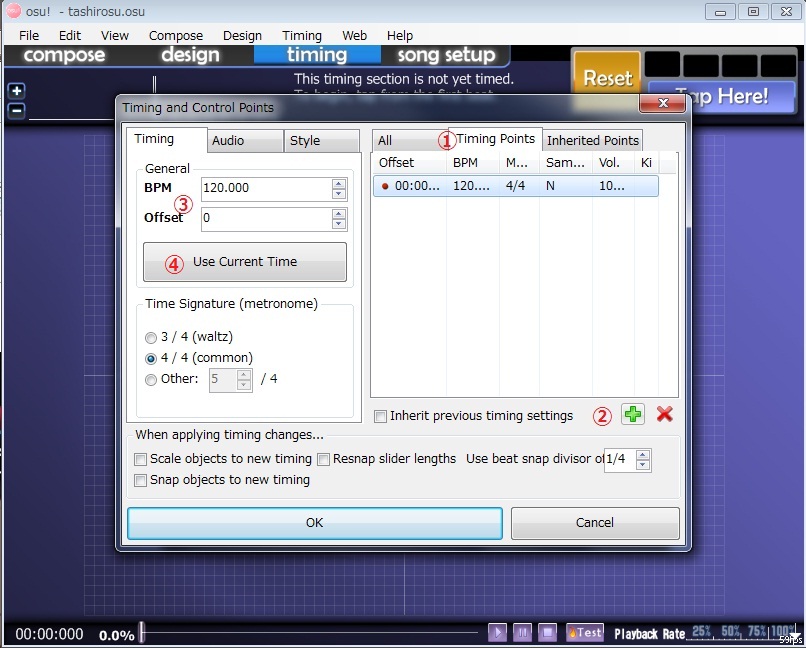Click the orange Reset button
The image size is (806, 648).
point(607,78)
